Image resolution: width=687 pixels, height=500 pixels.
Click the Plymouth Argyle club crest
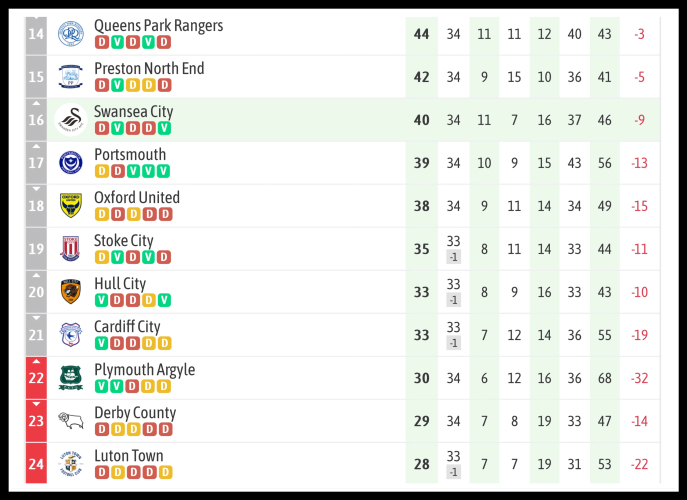(x=70, y=377)
